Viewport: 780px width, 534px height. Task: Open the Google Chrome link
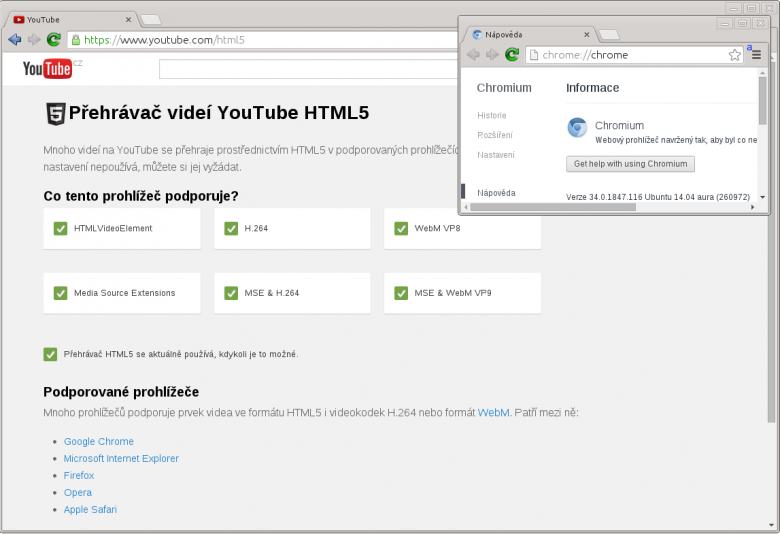point(98,441)
